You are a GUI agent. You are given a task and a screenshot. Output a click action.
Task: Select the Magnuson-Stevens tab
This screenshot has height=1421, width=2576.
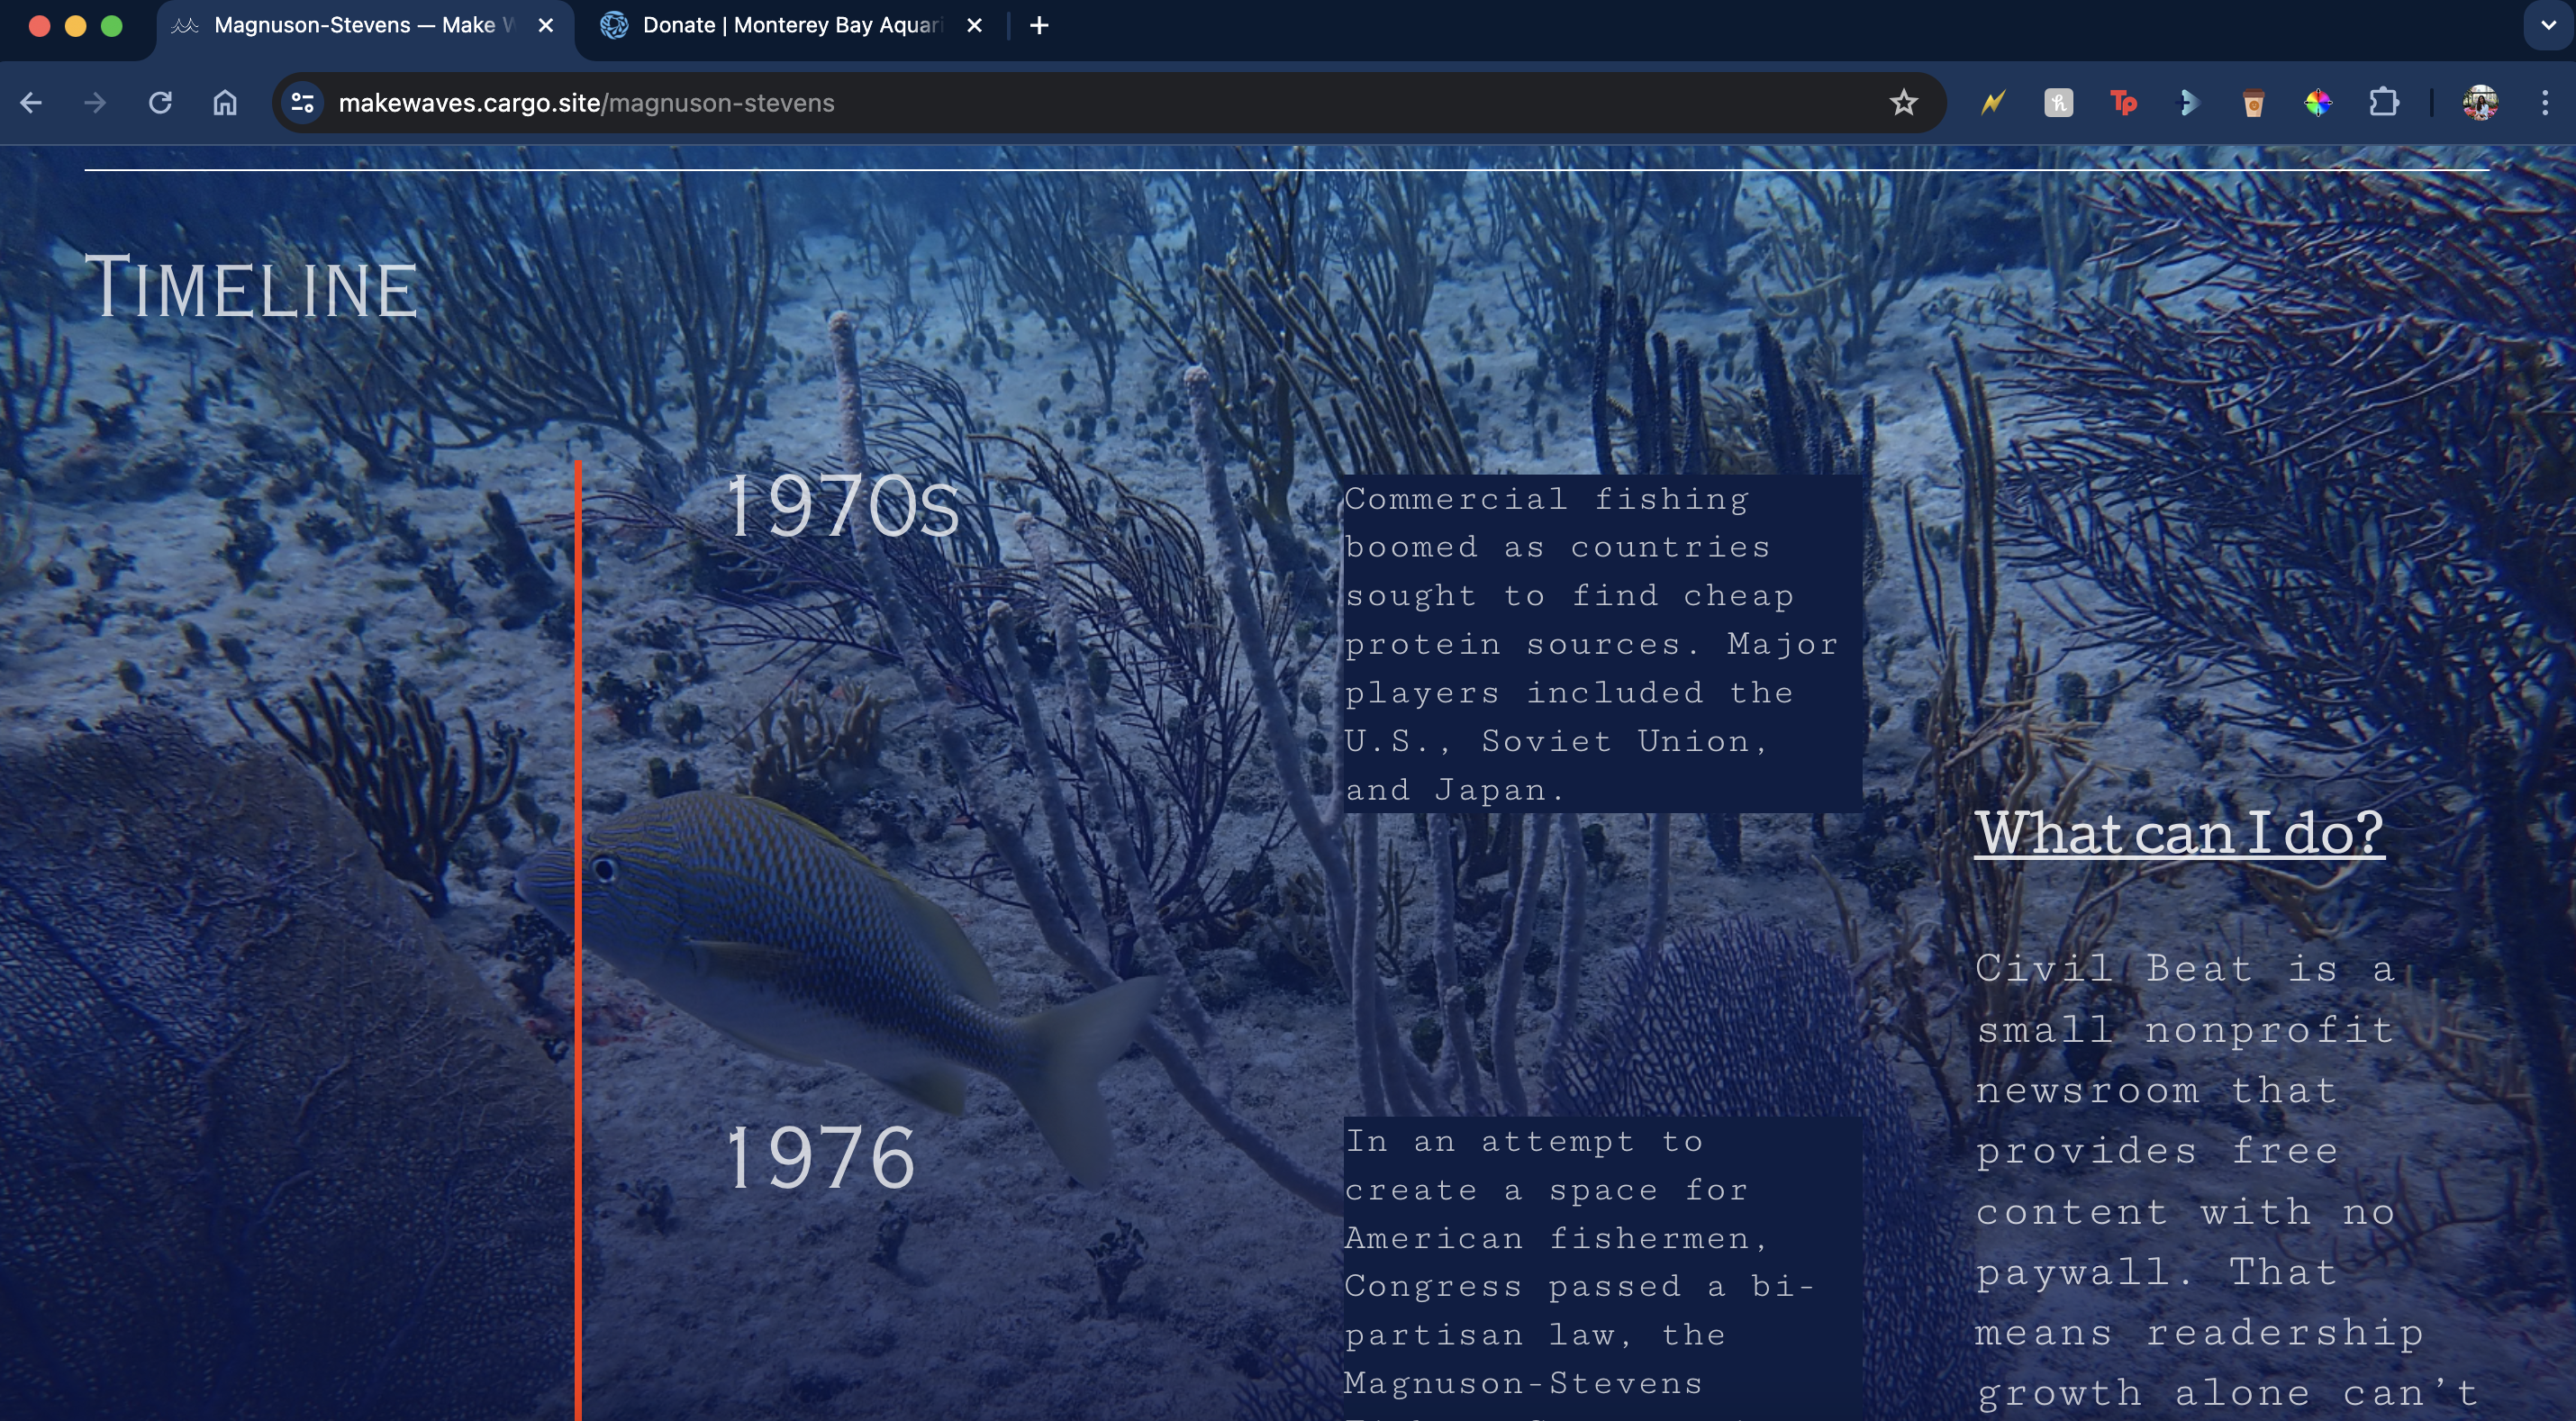click(354, 26)
